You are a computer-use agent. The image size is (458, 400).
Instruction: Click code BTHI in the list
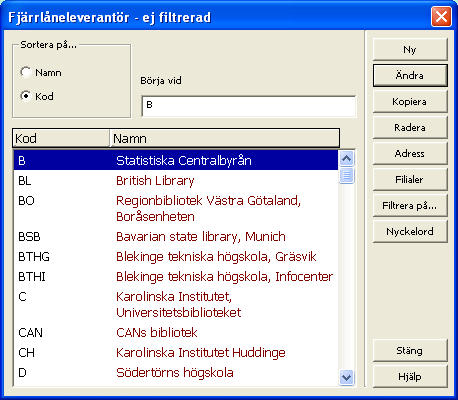click(32, 277)
